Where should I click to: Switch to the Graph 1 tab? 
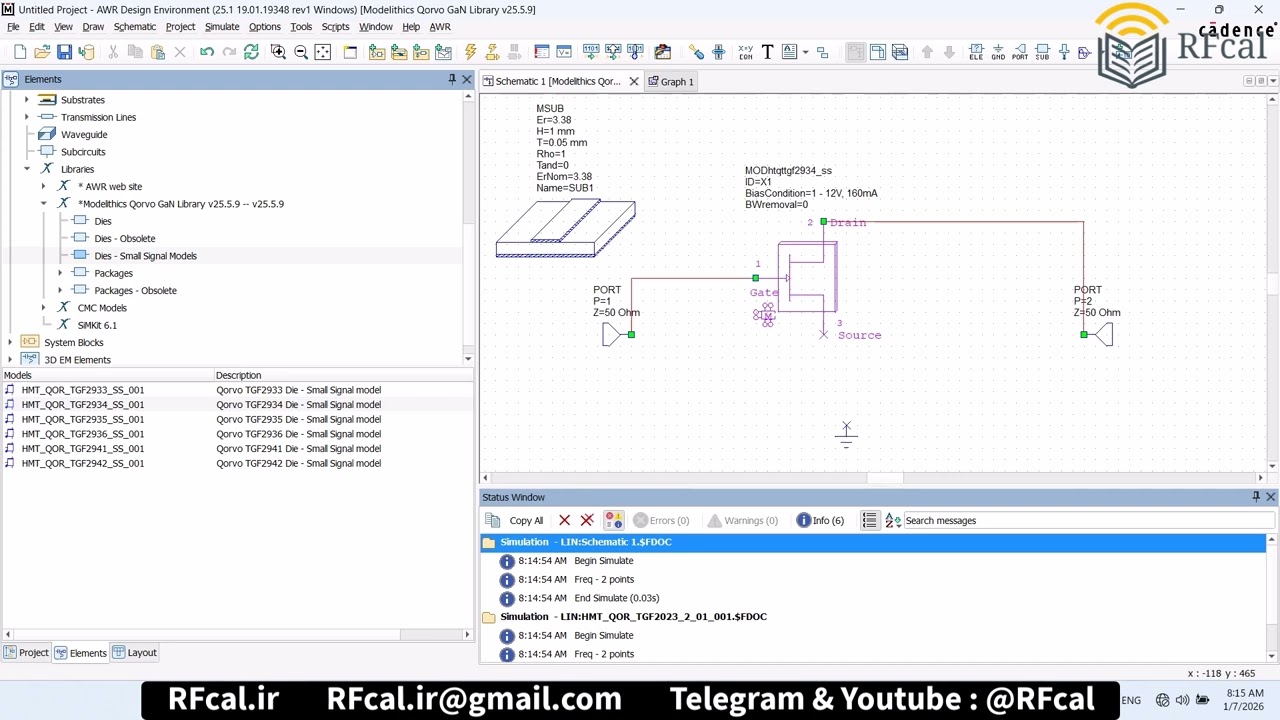click(670, 81)
